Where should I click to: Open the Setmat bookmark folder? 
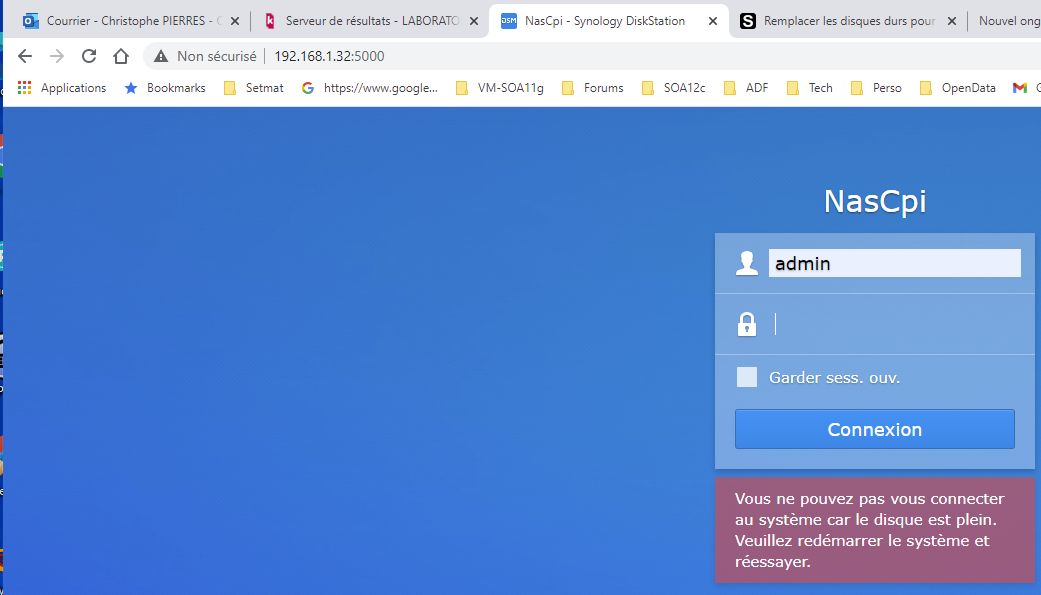tap(254, 88)
